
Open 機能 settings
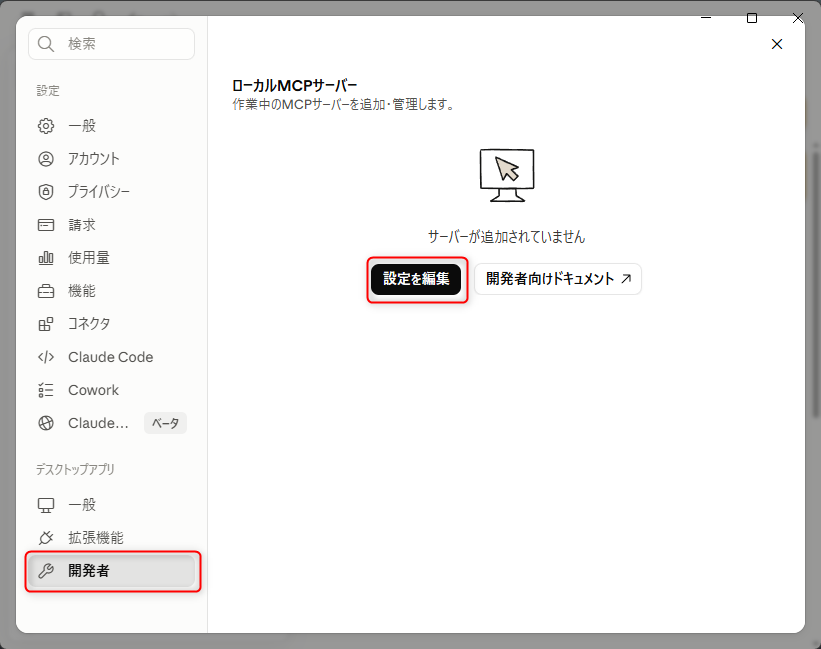point(112,291)
